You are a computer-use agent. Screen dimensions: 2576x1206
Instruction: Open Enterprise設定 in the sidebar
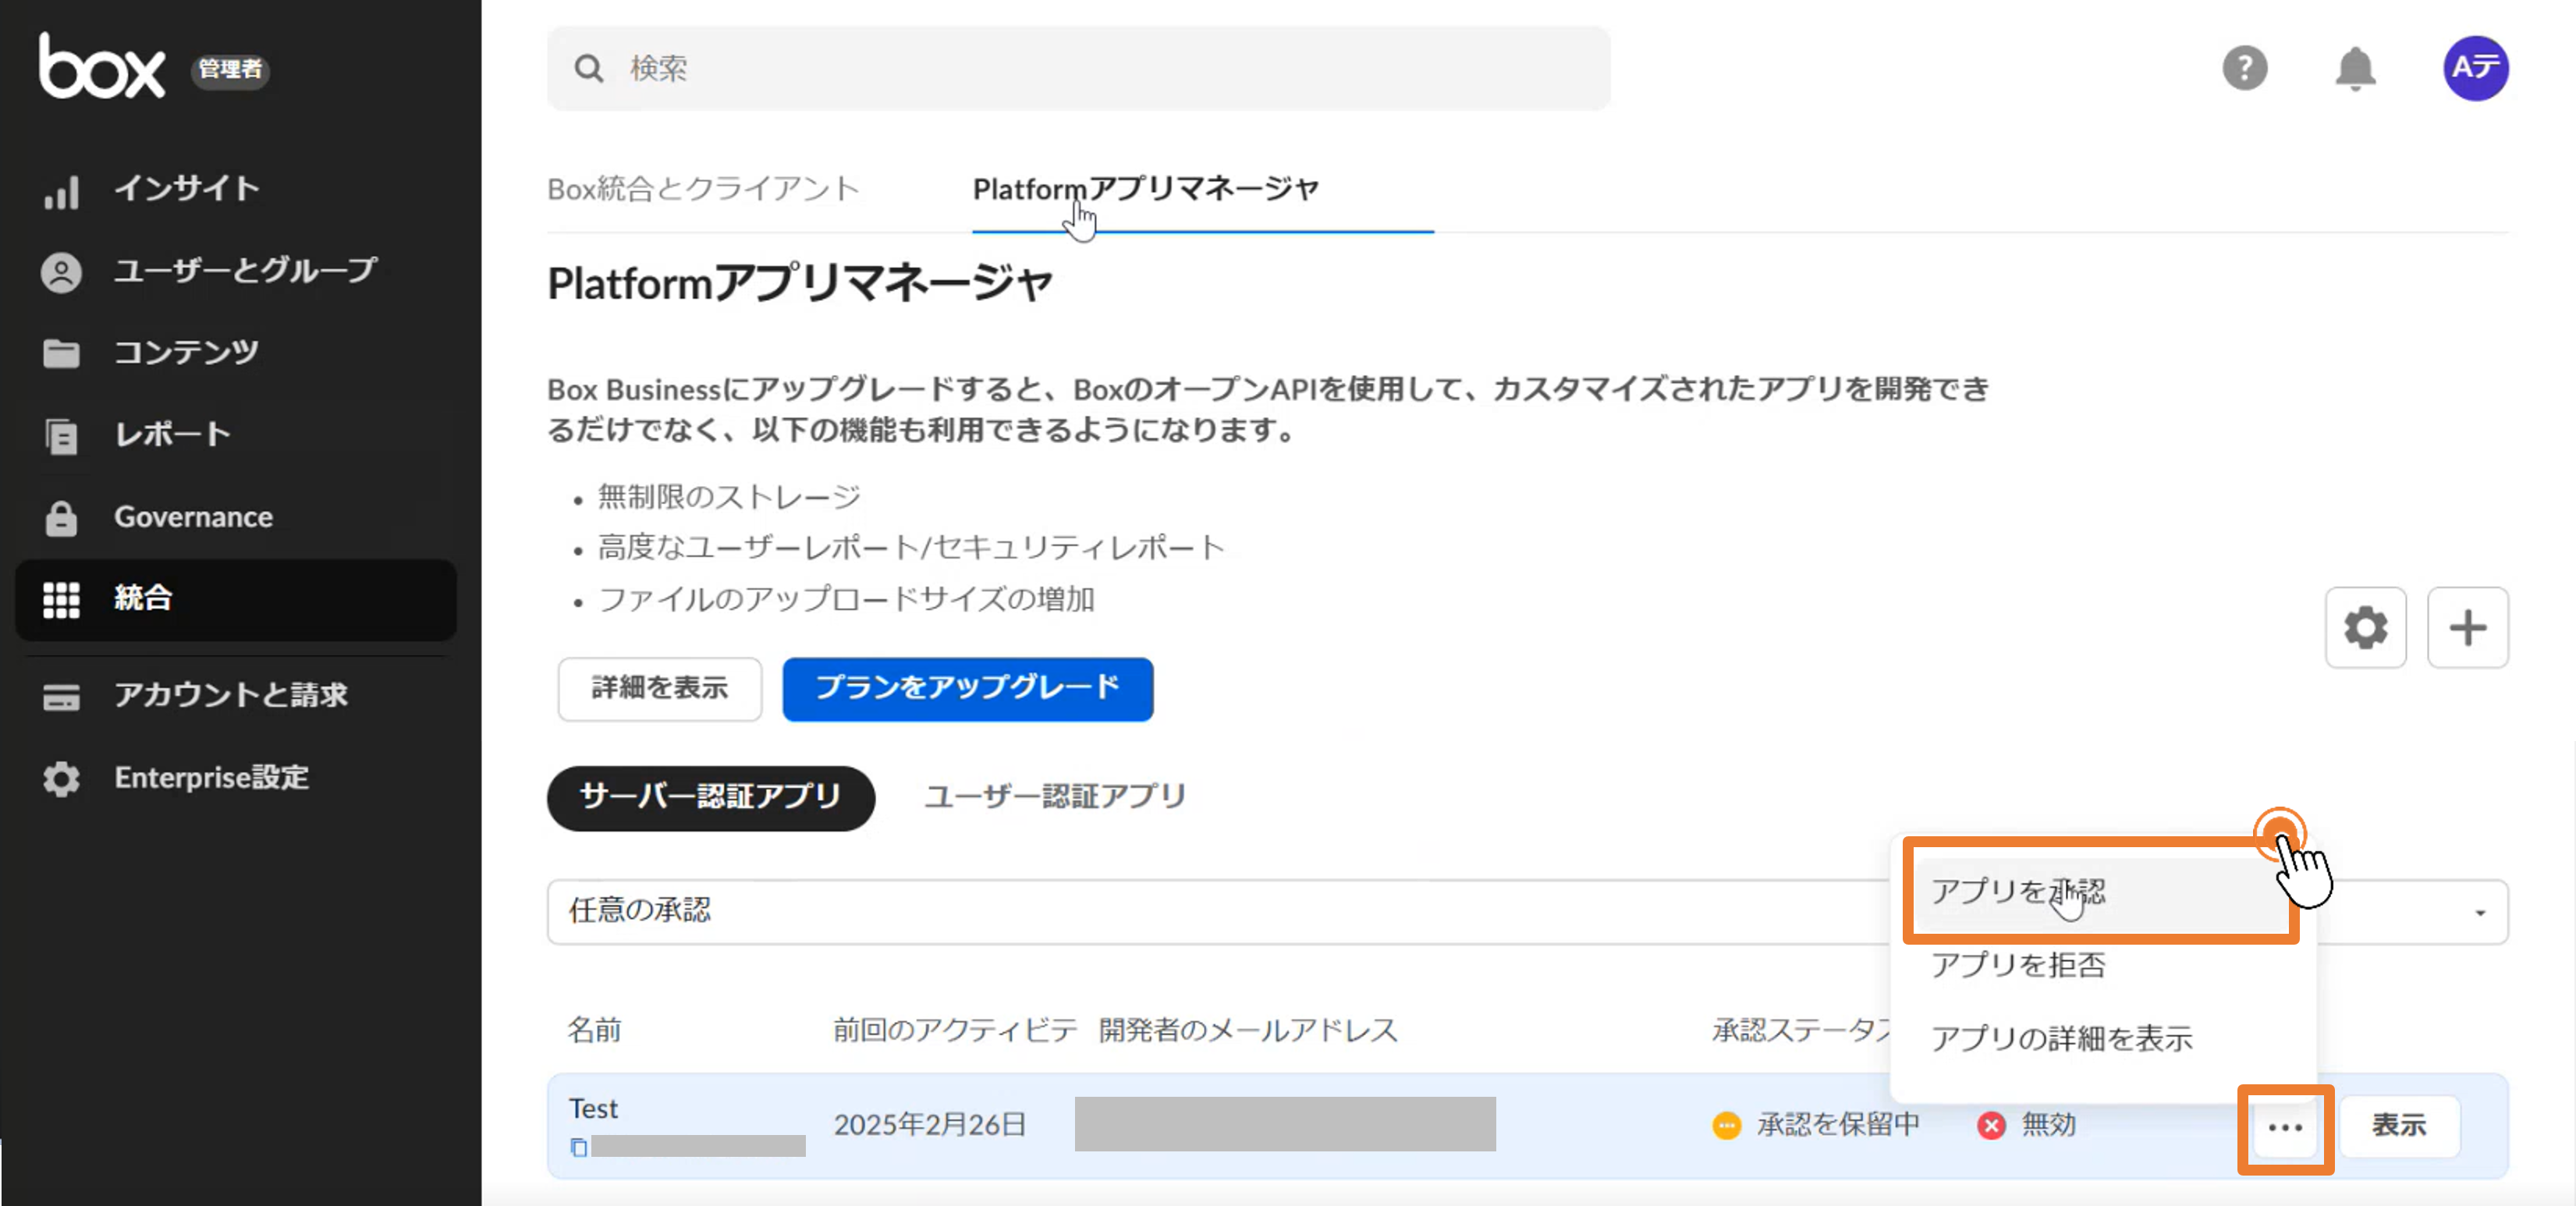coord(211,777)
